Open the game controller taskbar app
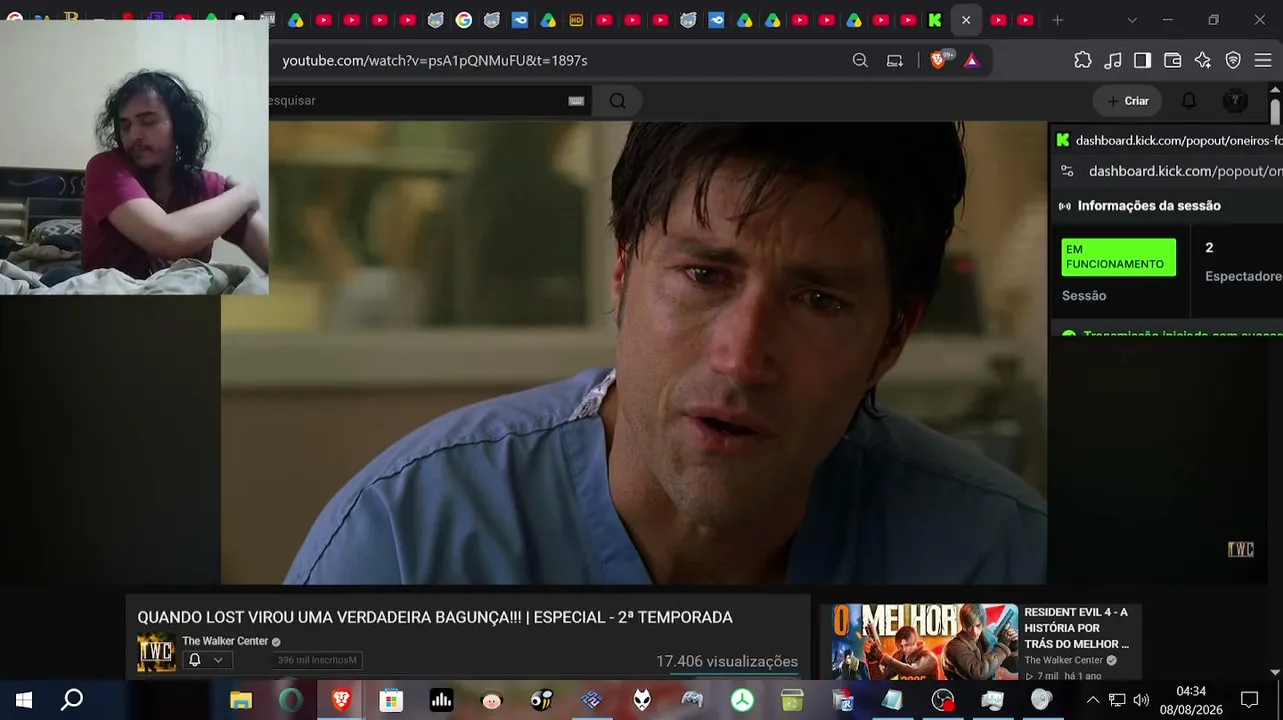Viewport: 1283px width, 720px height. (x=692, y=700)
